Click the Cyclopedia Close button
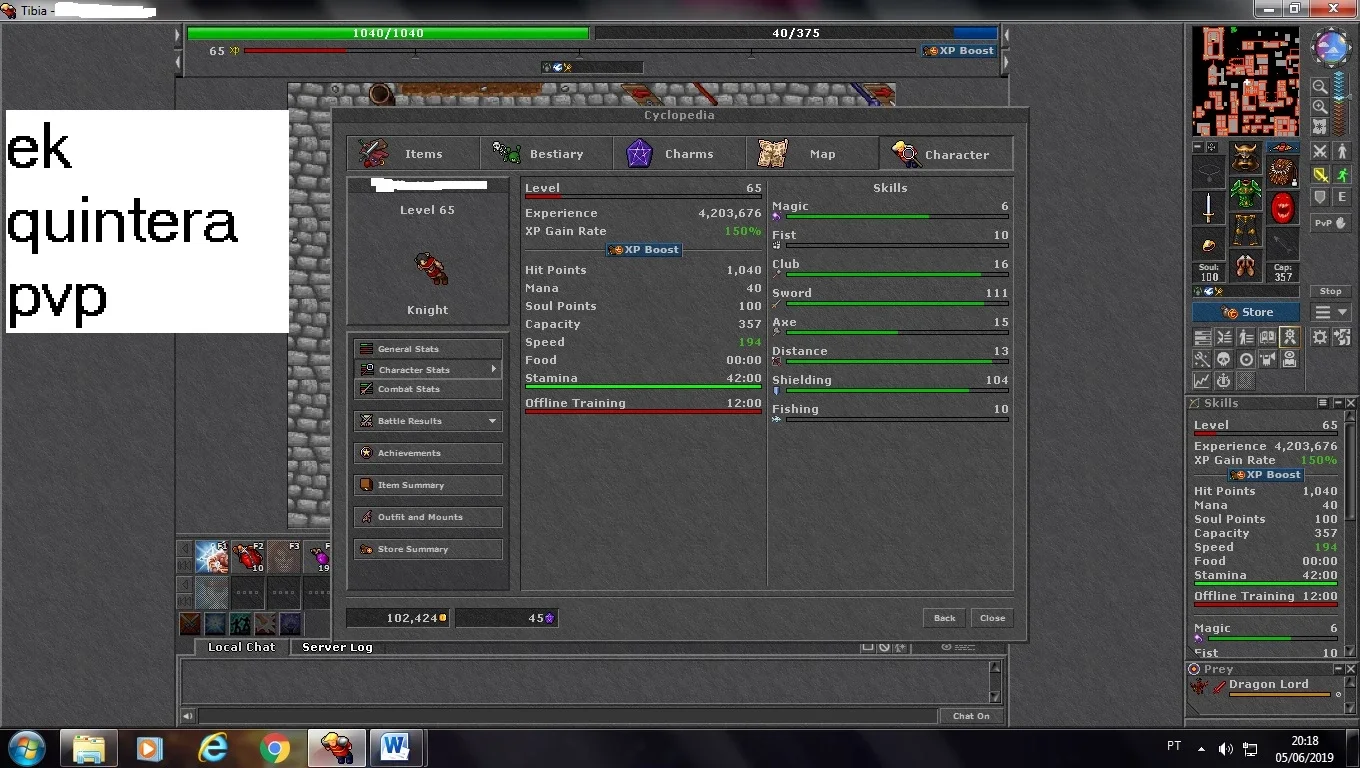 click(992, 618)
